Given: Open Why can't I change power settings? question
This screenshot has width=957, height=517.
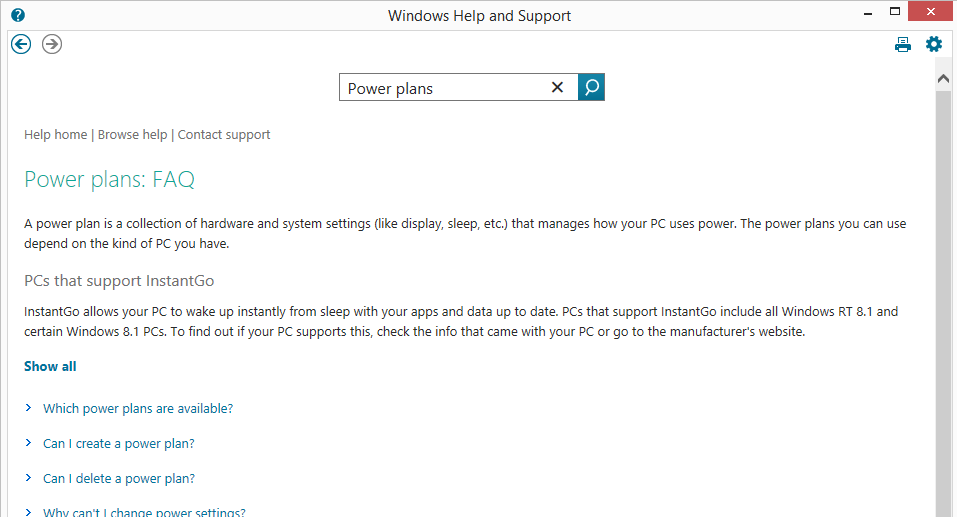Looking at the screenshot, I should (x=144, y=512).
